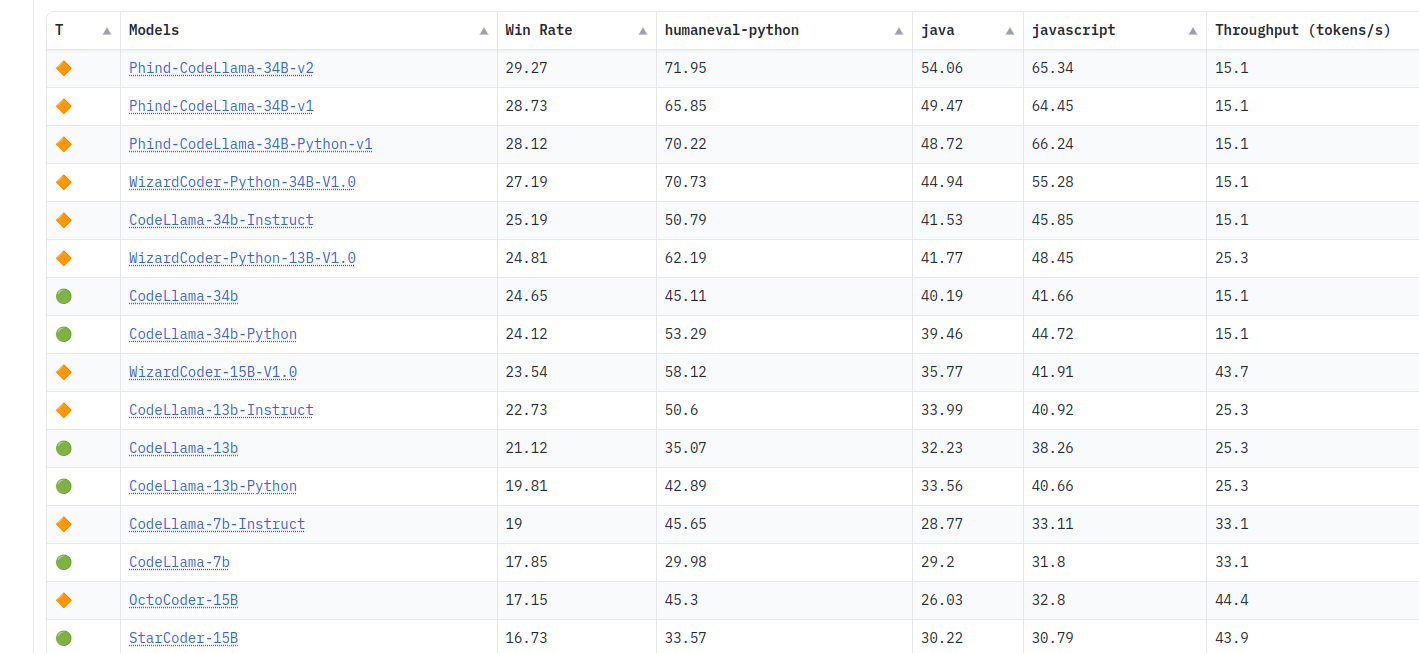Sort by the java column arrow
The height and width of the screenshot is (653, 1419).
click(x=1010, y=31)
